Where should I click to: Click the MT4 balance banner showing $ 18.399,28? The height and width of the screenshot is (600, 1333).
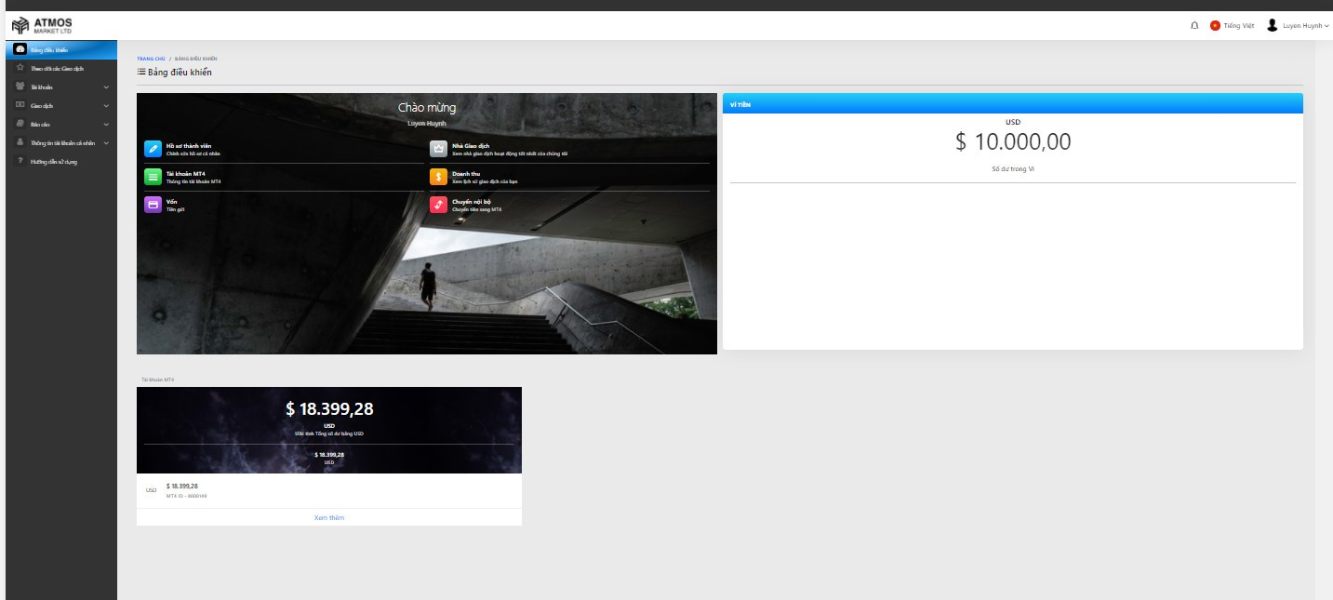click(x=329, y=430)
